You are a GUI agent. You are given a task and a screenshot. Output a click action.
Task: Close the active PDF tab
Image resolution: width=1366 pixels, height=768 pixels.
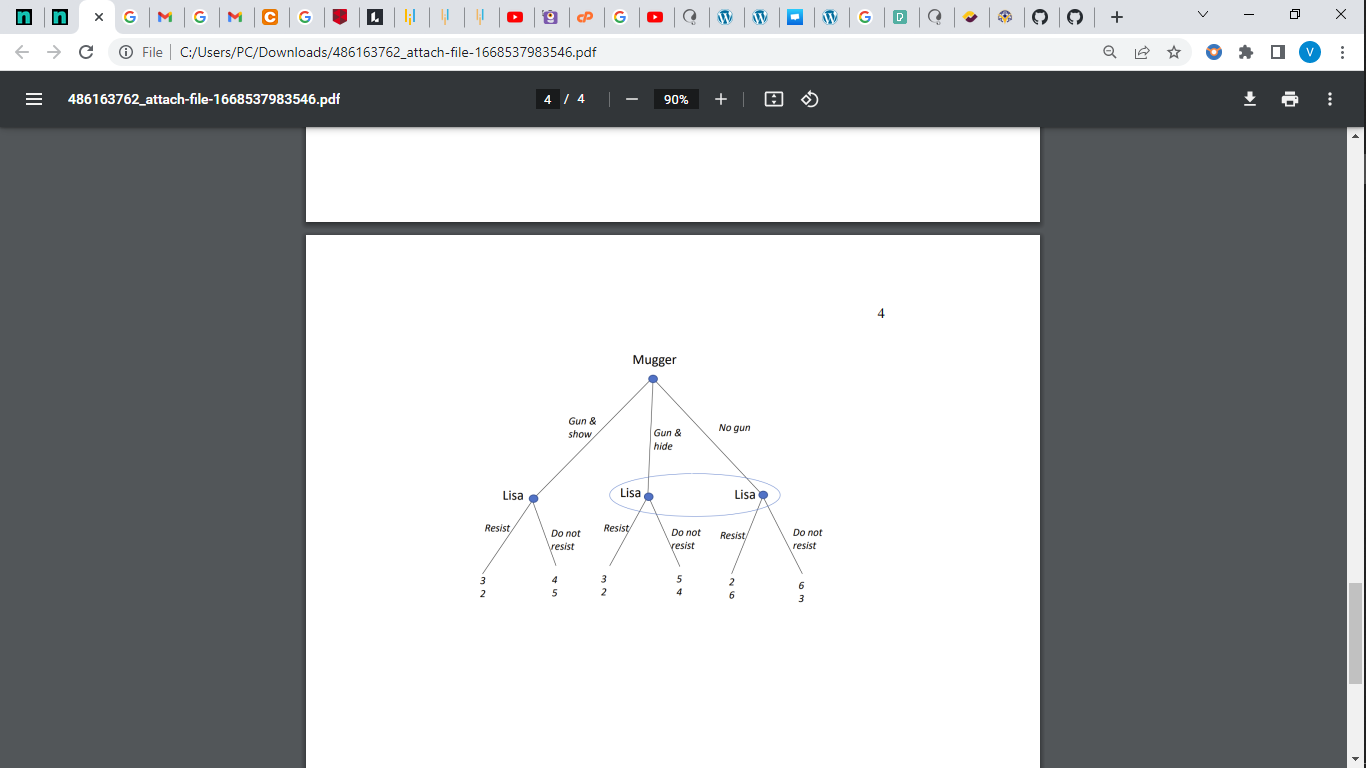[99, 17]
